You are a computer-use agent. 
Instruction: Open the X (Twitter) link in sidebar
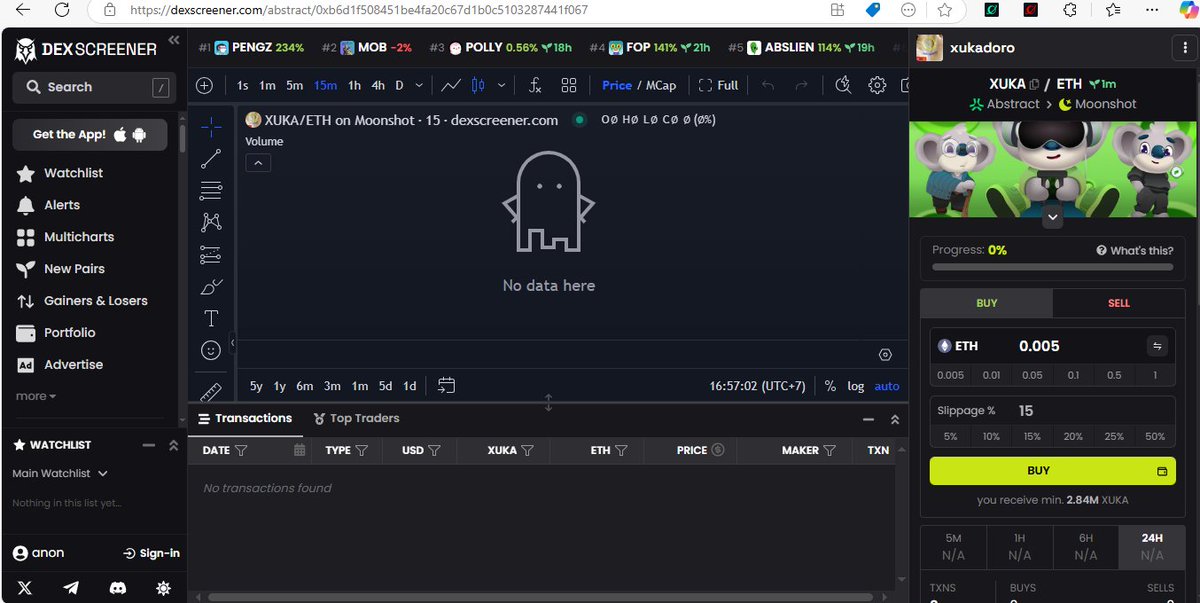25,589
